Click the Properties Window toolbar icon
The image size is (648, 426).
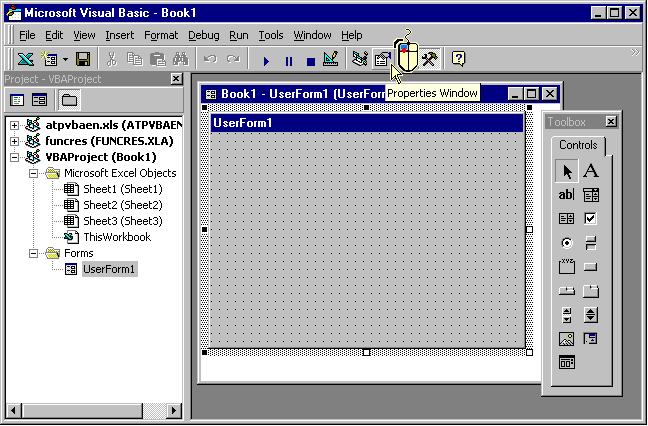tap(382, 59)
